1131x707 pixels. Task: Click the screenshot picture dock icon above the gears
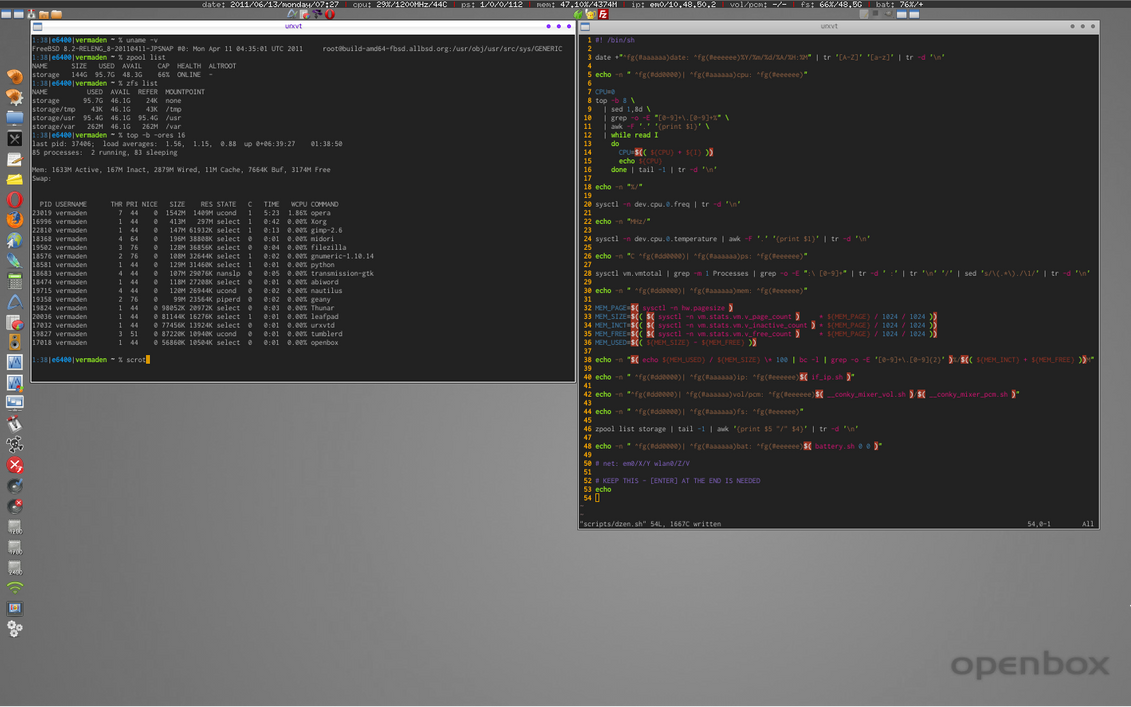click(x=14, y=609)
